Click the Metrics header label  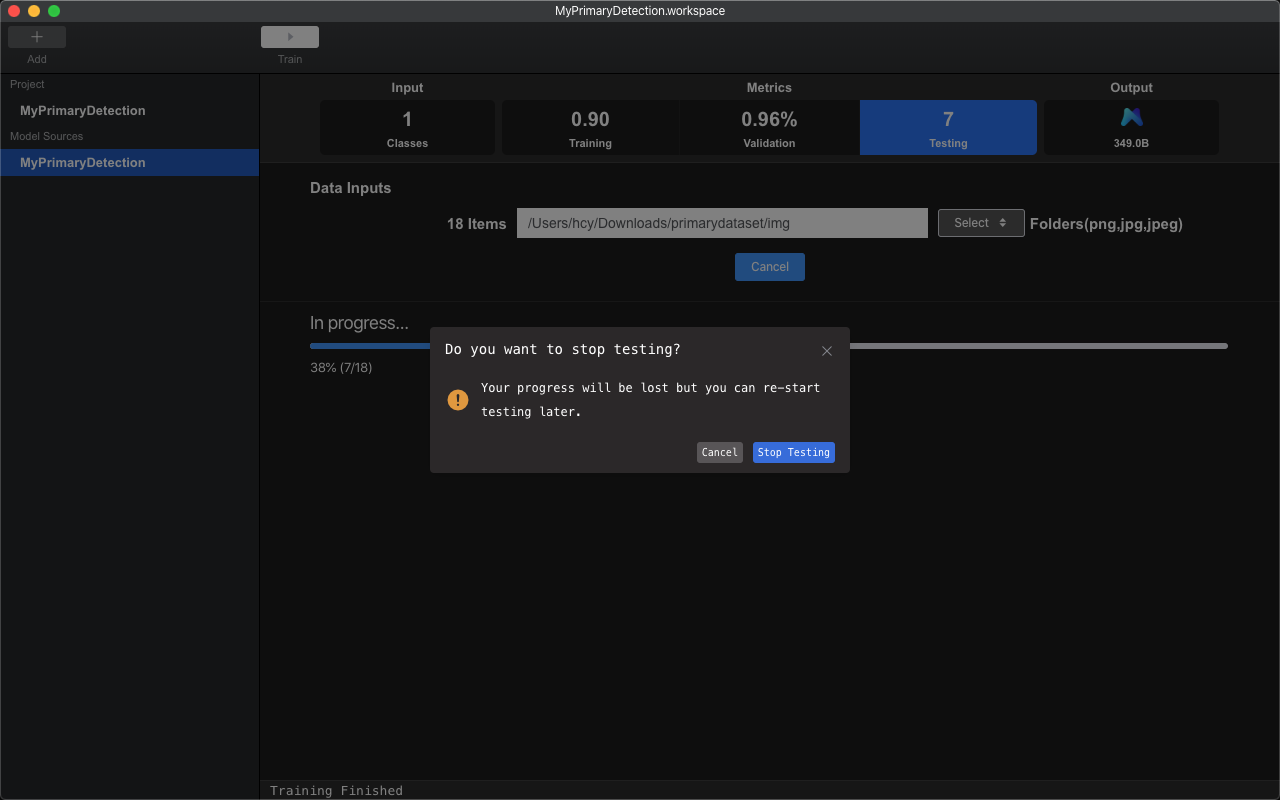tap(769, 88)
